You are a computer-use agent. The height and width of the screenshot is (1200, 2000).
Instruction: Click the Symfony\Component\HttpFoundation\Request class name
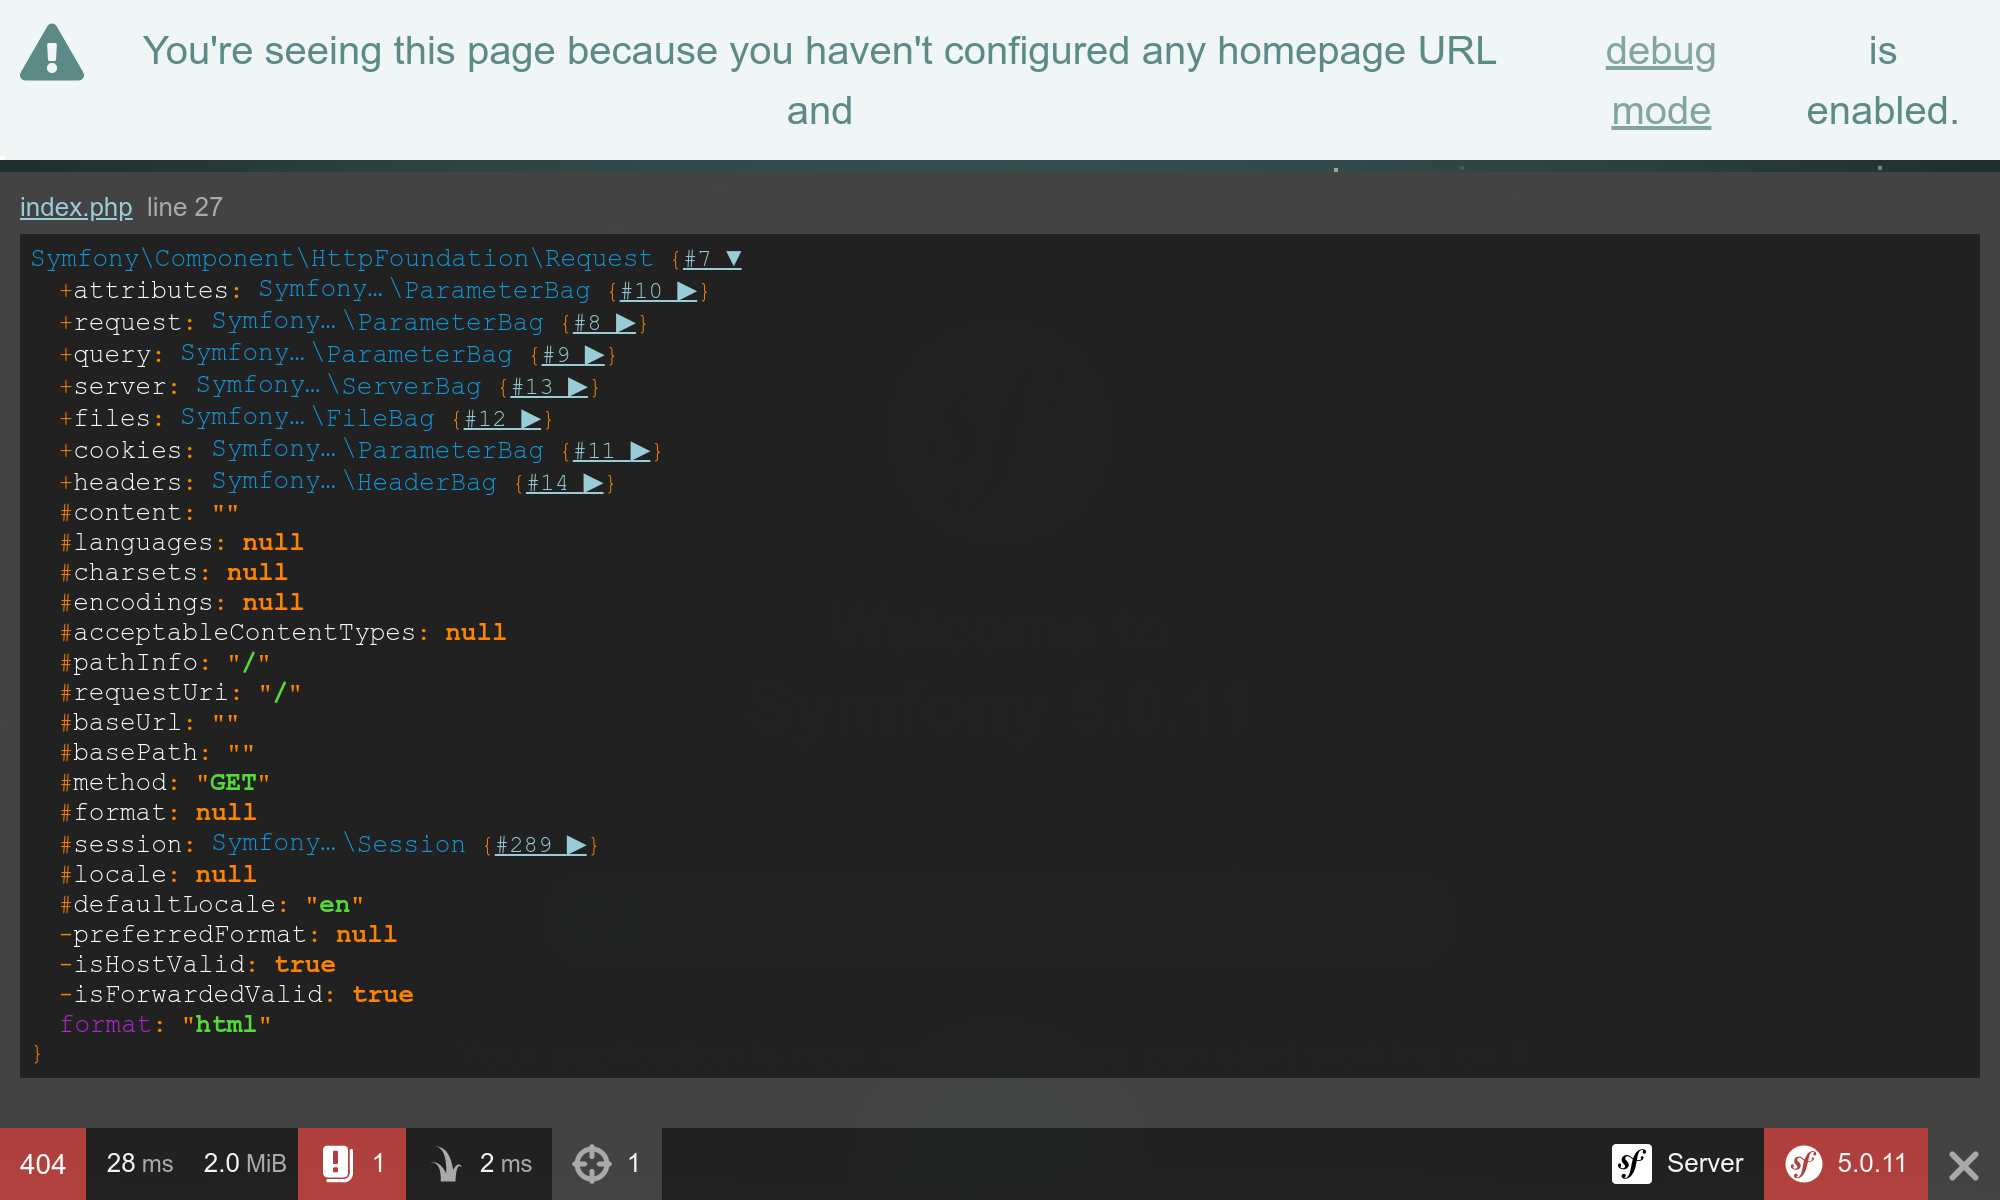click(342, 259)
